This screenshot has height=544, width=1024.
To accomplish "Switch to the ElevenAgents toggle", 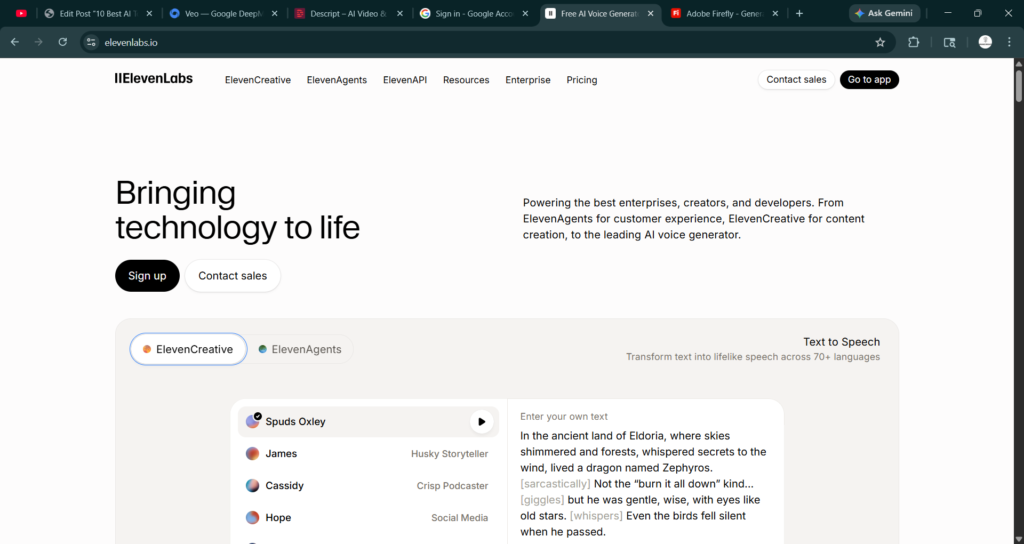I will pos(299,349).
